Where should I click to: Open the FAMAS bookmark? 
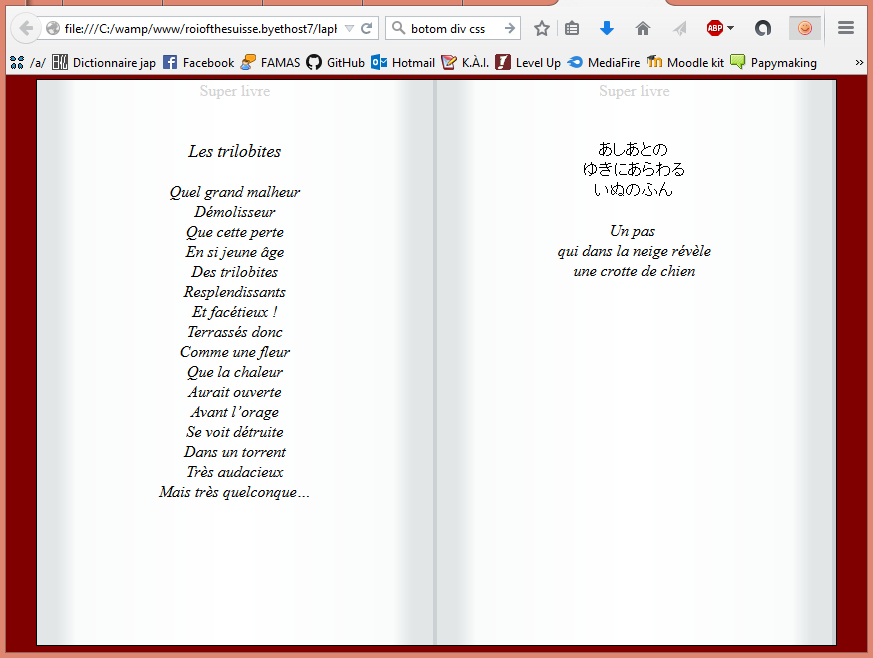point(271,62)
